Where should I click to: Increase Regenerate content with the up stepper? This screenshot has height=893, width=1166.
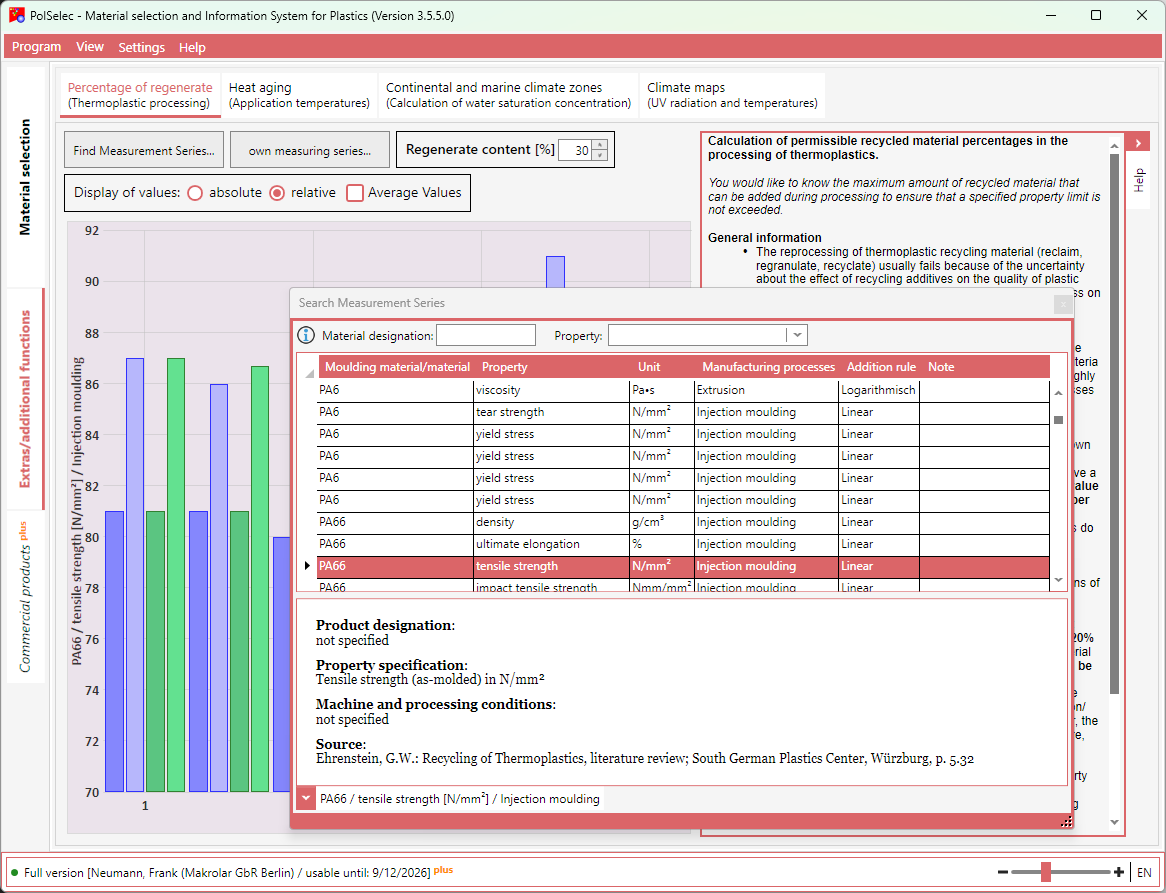[600, 145]
